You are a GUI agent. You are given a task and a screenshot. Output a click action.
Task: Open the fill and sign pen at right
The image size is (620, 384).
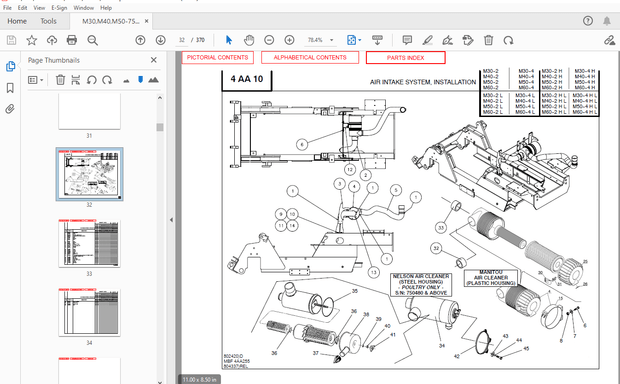(609, 40)
